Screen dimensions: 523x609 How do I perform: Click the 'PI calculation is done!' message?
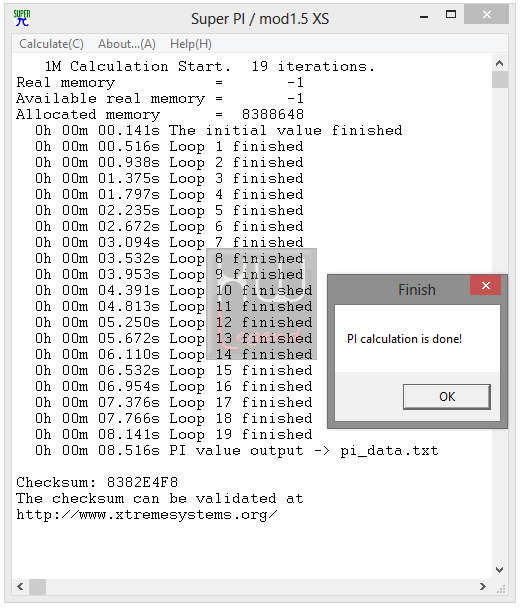pos(404,339)
